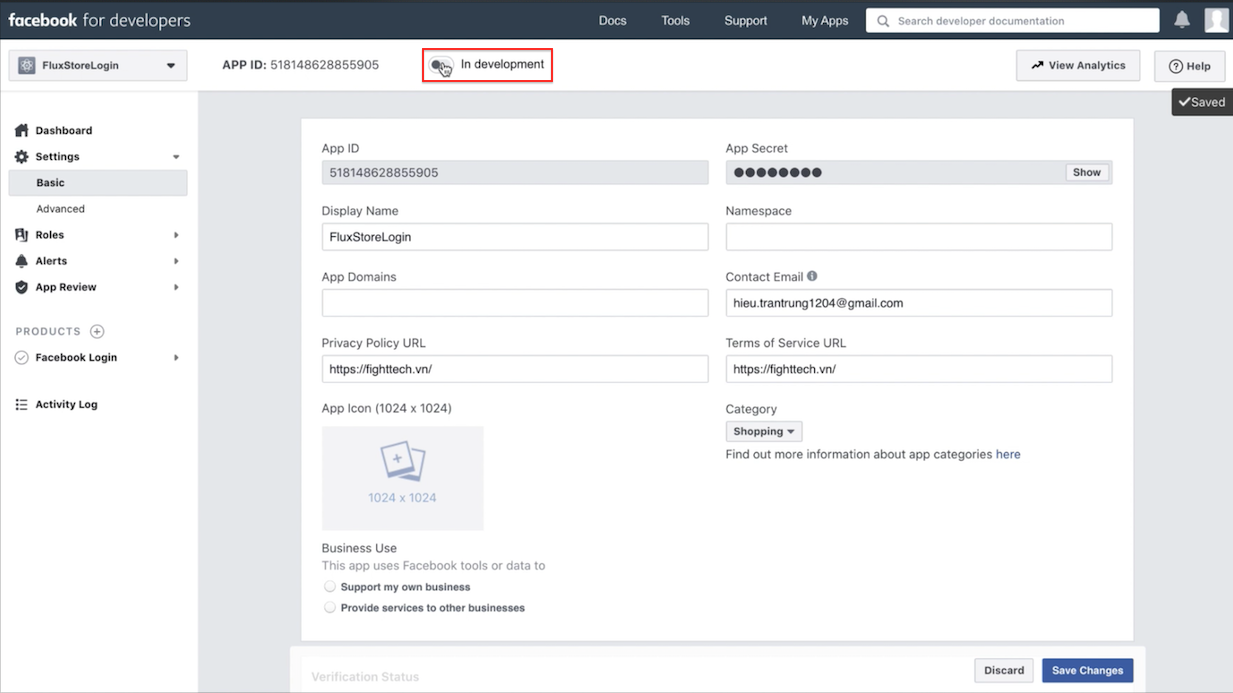Click the search developer documentation field

pos(1012,21)
